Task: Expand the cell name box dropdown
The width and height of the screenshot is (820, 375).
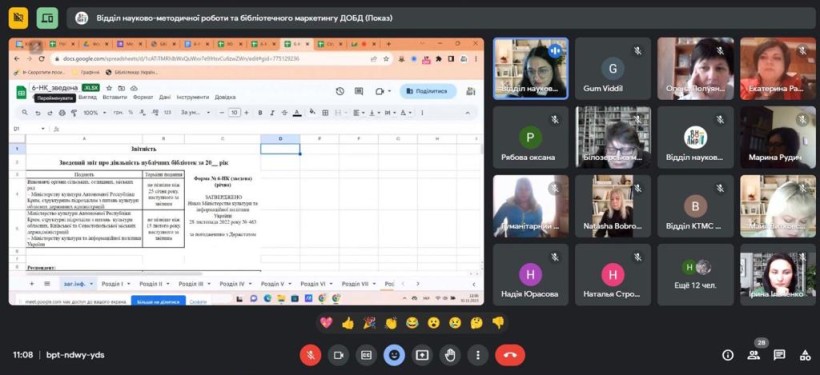Action: click(43, 129)
